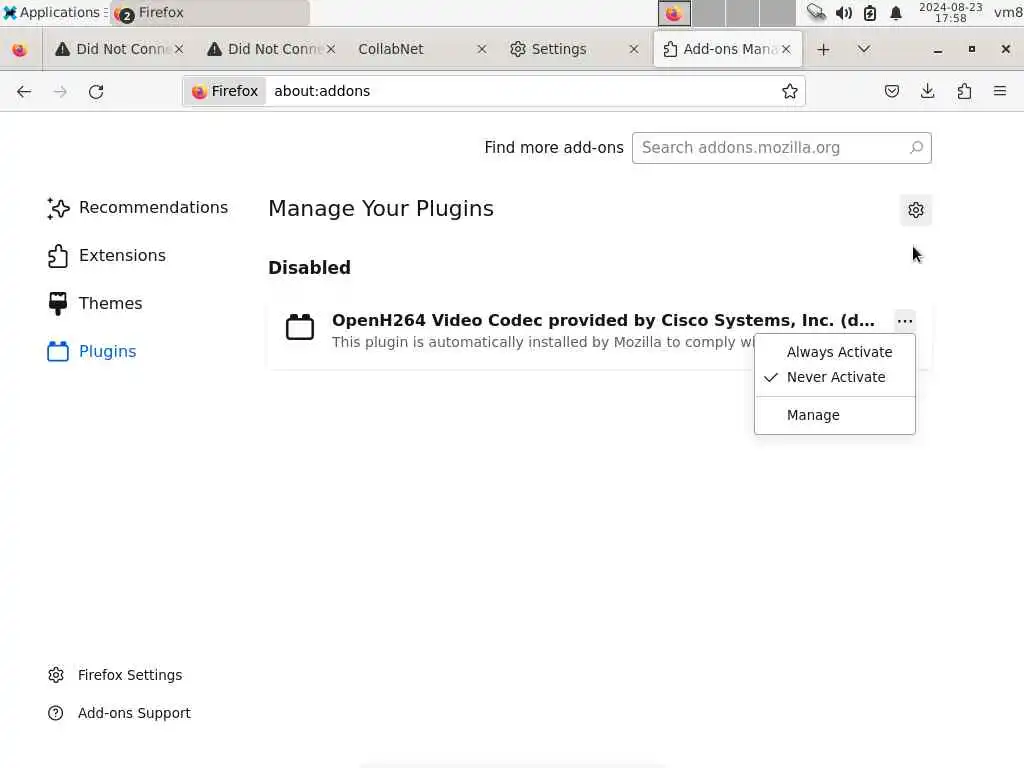Viewport: 1024px width, 768px height.
Task: Select Never Activate in the menu
Action: click(x=835, y=377)
